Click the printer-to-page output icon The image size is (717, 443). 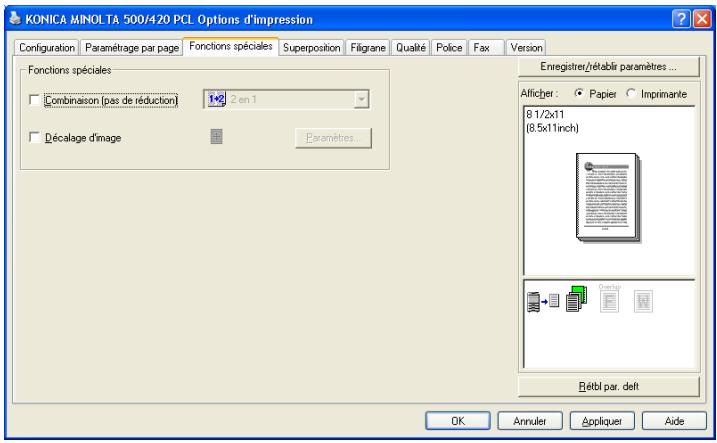tap(543, 301)
